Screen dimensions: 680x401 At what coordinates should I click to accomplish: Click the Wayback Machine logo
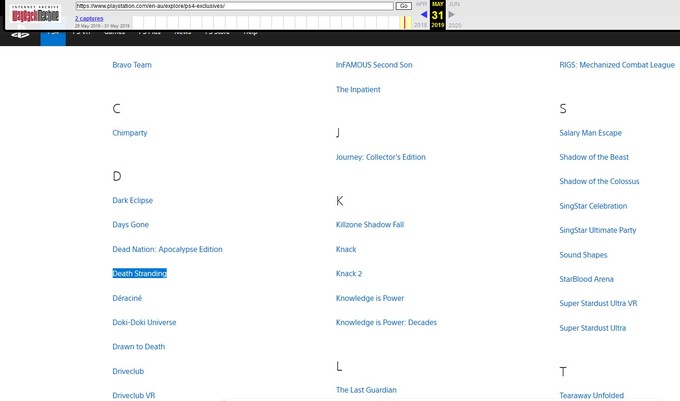click(x=35, y=14)
